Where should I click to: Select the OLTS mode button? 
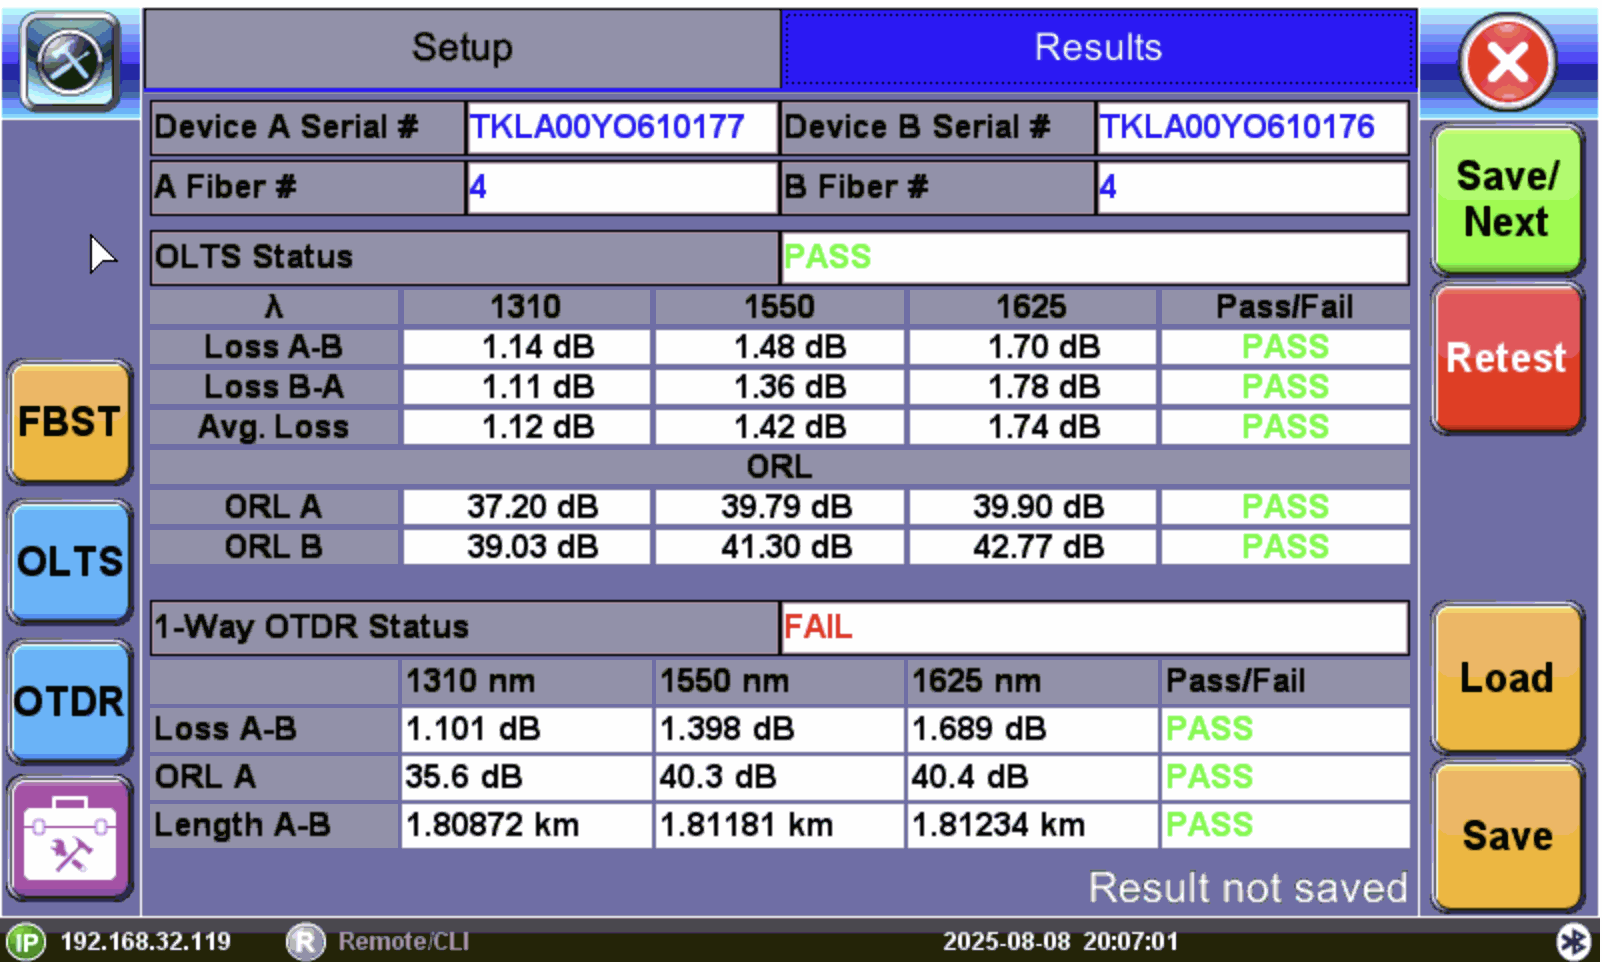pyautogui.click(x=70, y=562)
